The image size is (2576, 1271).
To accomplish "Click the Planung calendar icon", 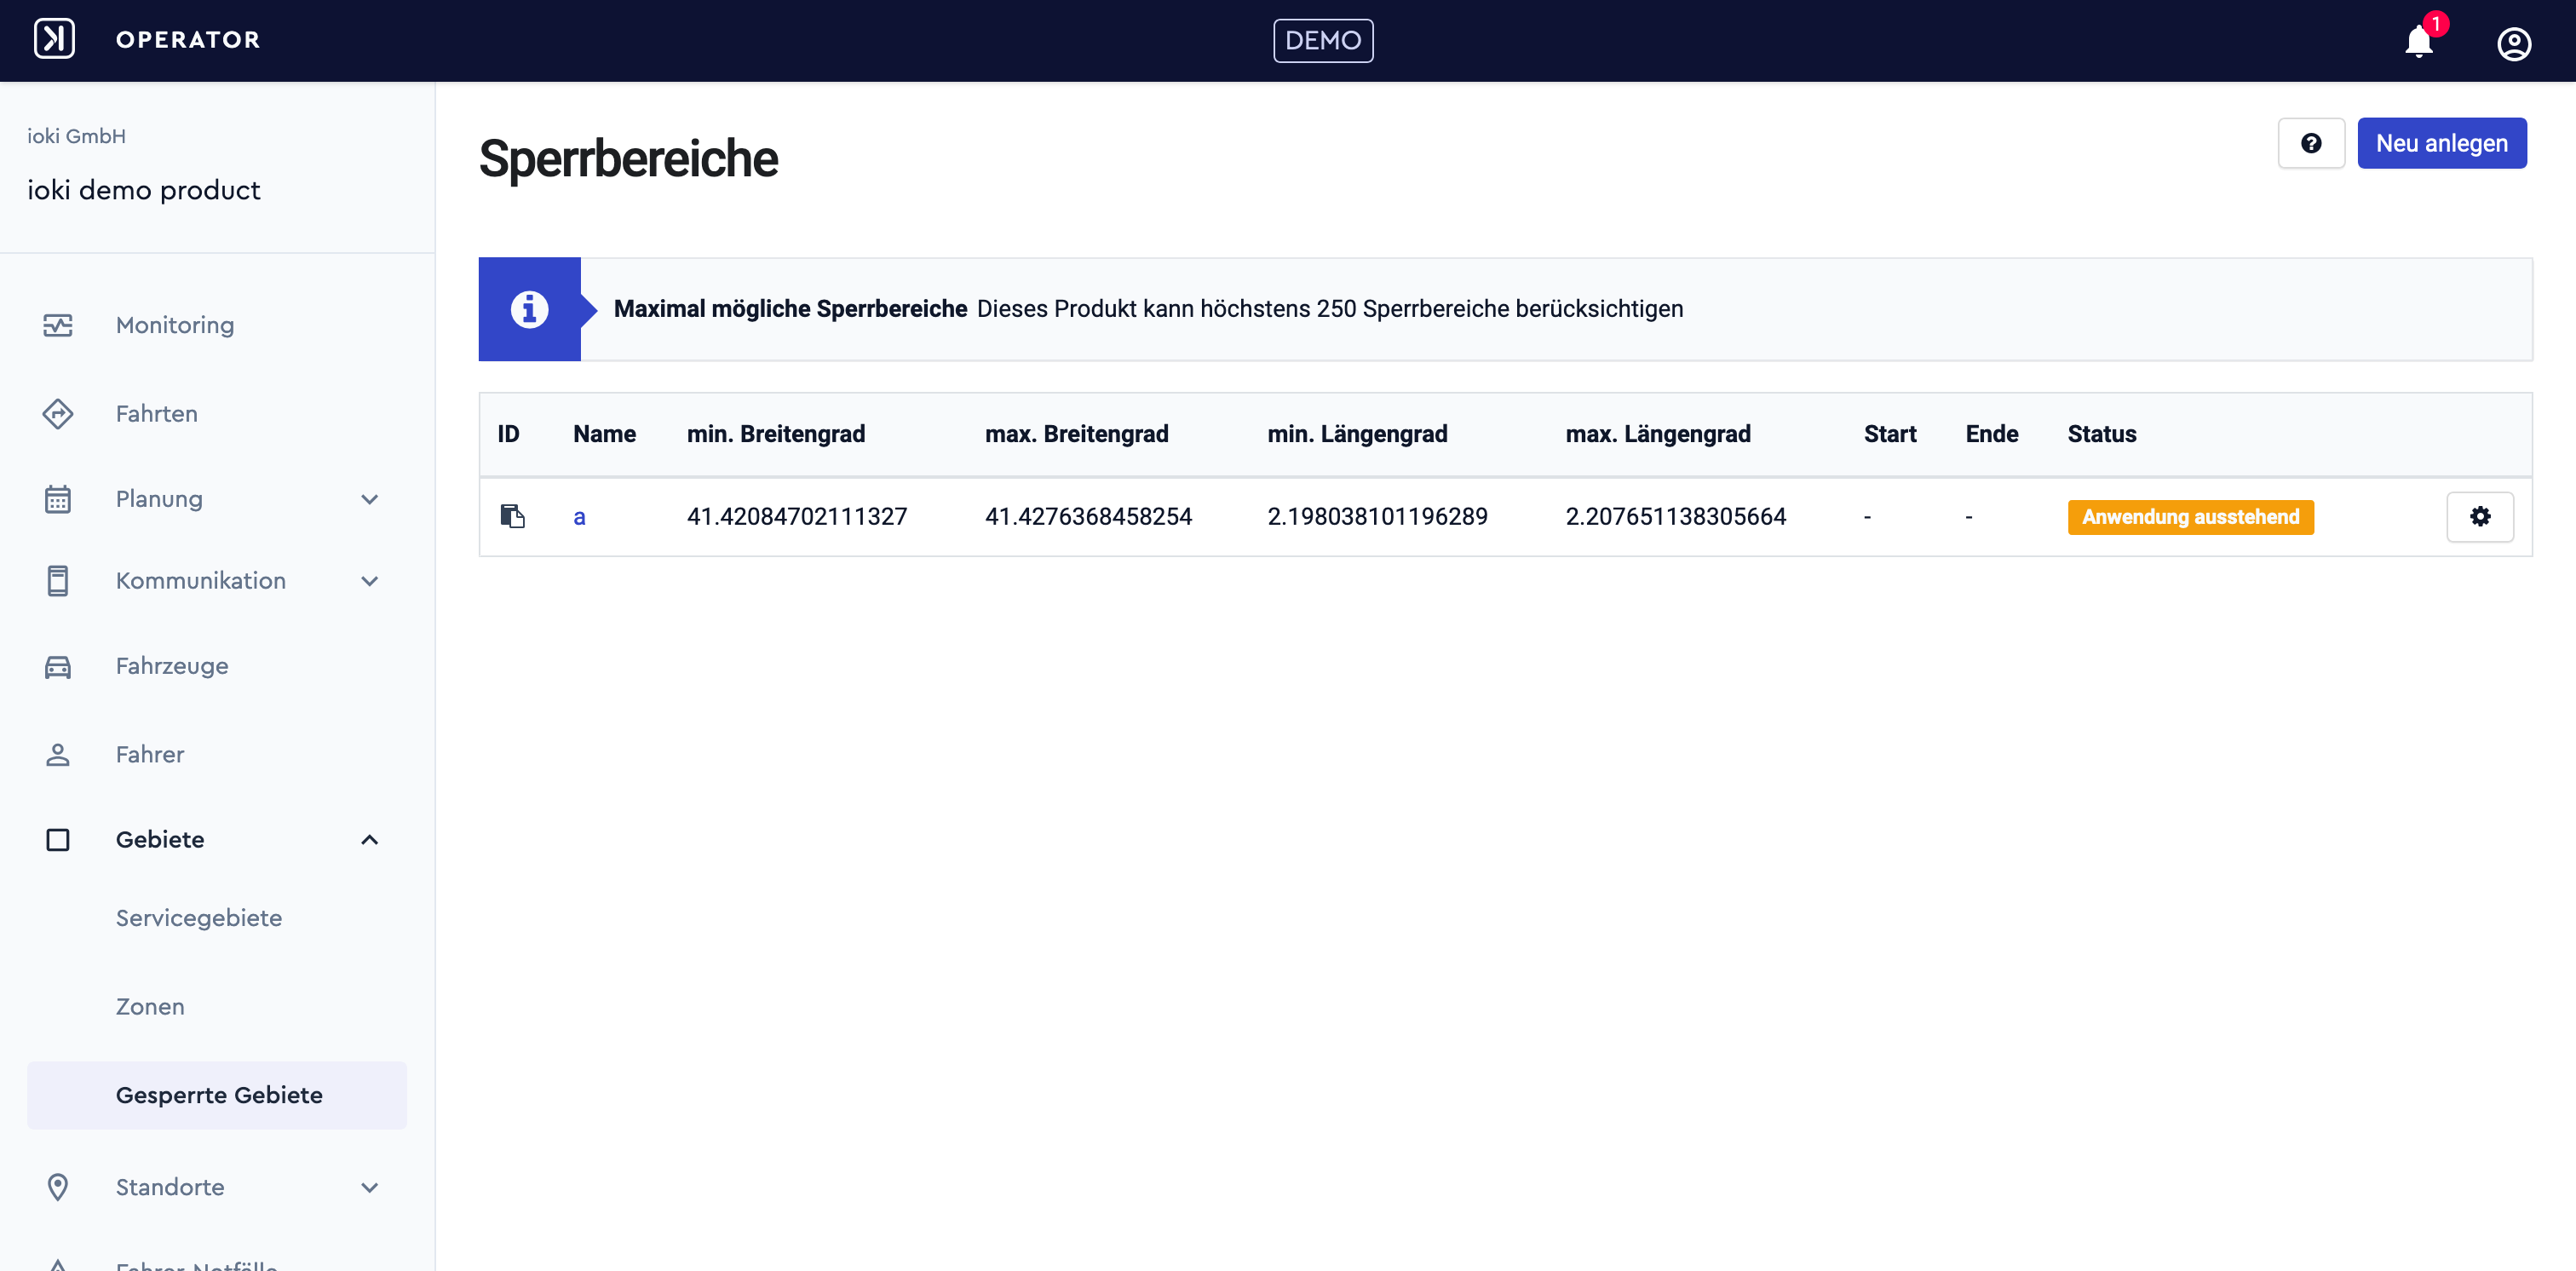I will point(58,498).
